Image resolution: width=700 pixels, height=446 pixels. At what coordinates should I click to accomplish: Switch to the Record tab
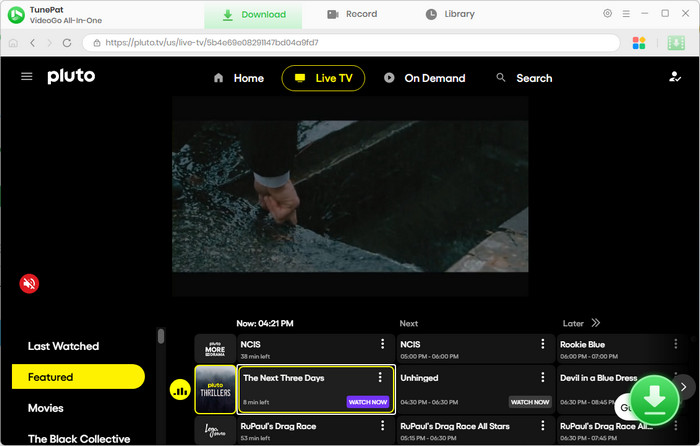352,15
